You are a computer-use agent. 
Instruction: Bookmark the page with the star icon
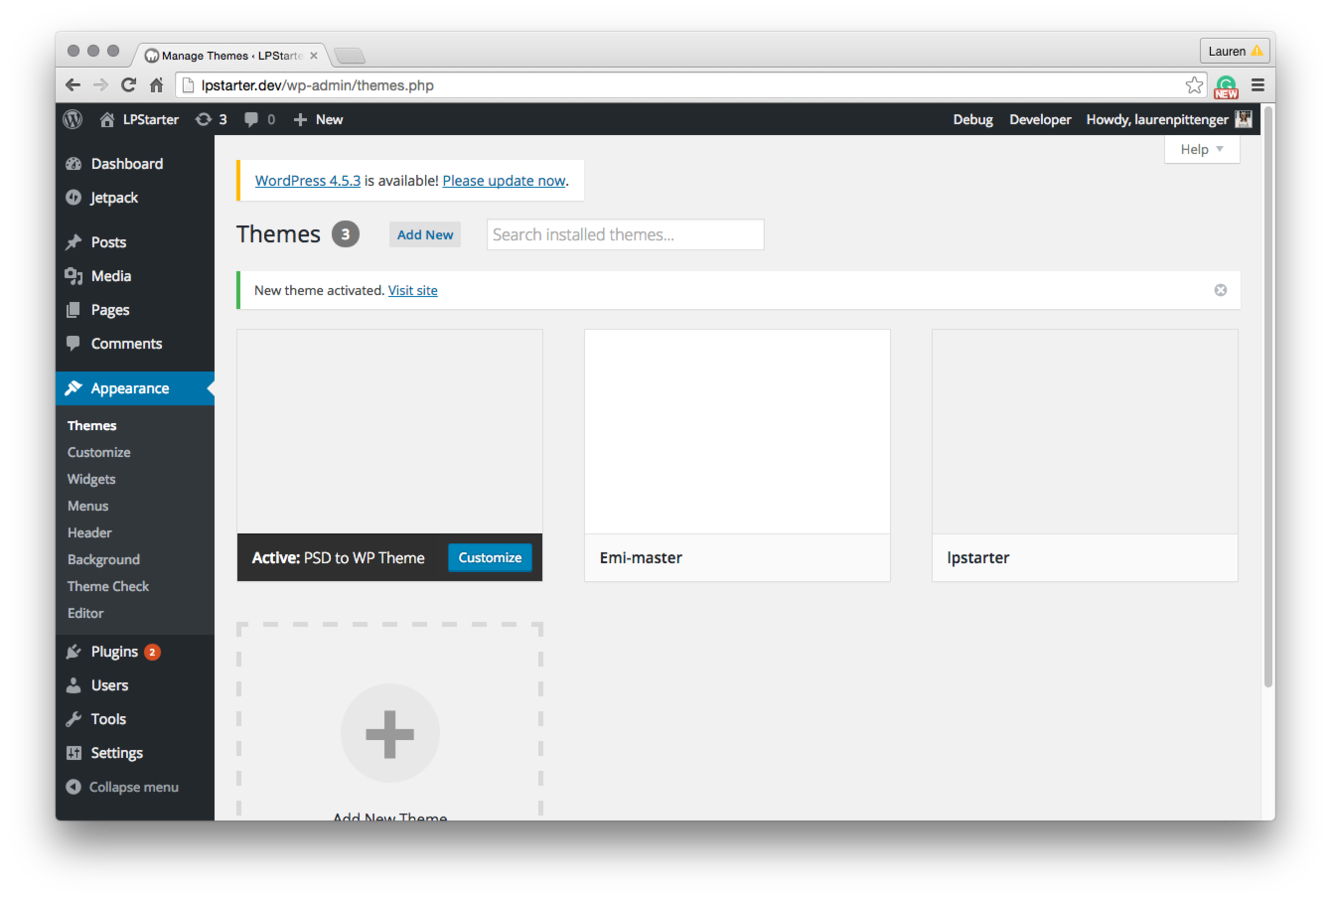point(1194,85)
